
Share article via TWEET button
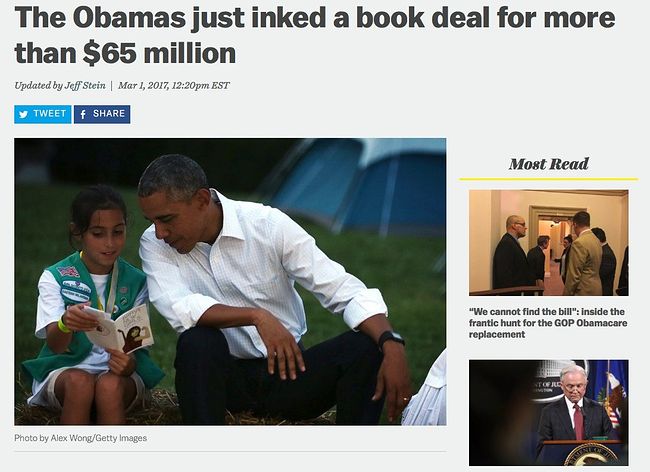point(43,114)
